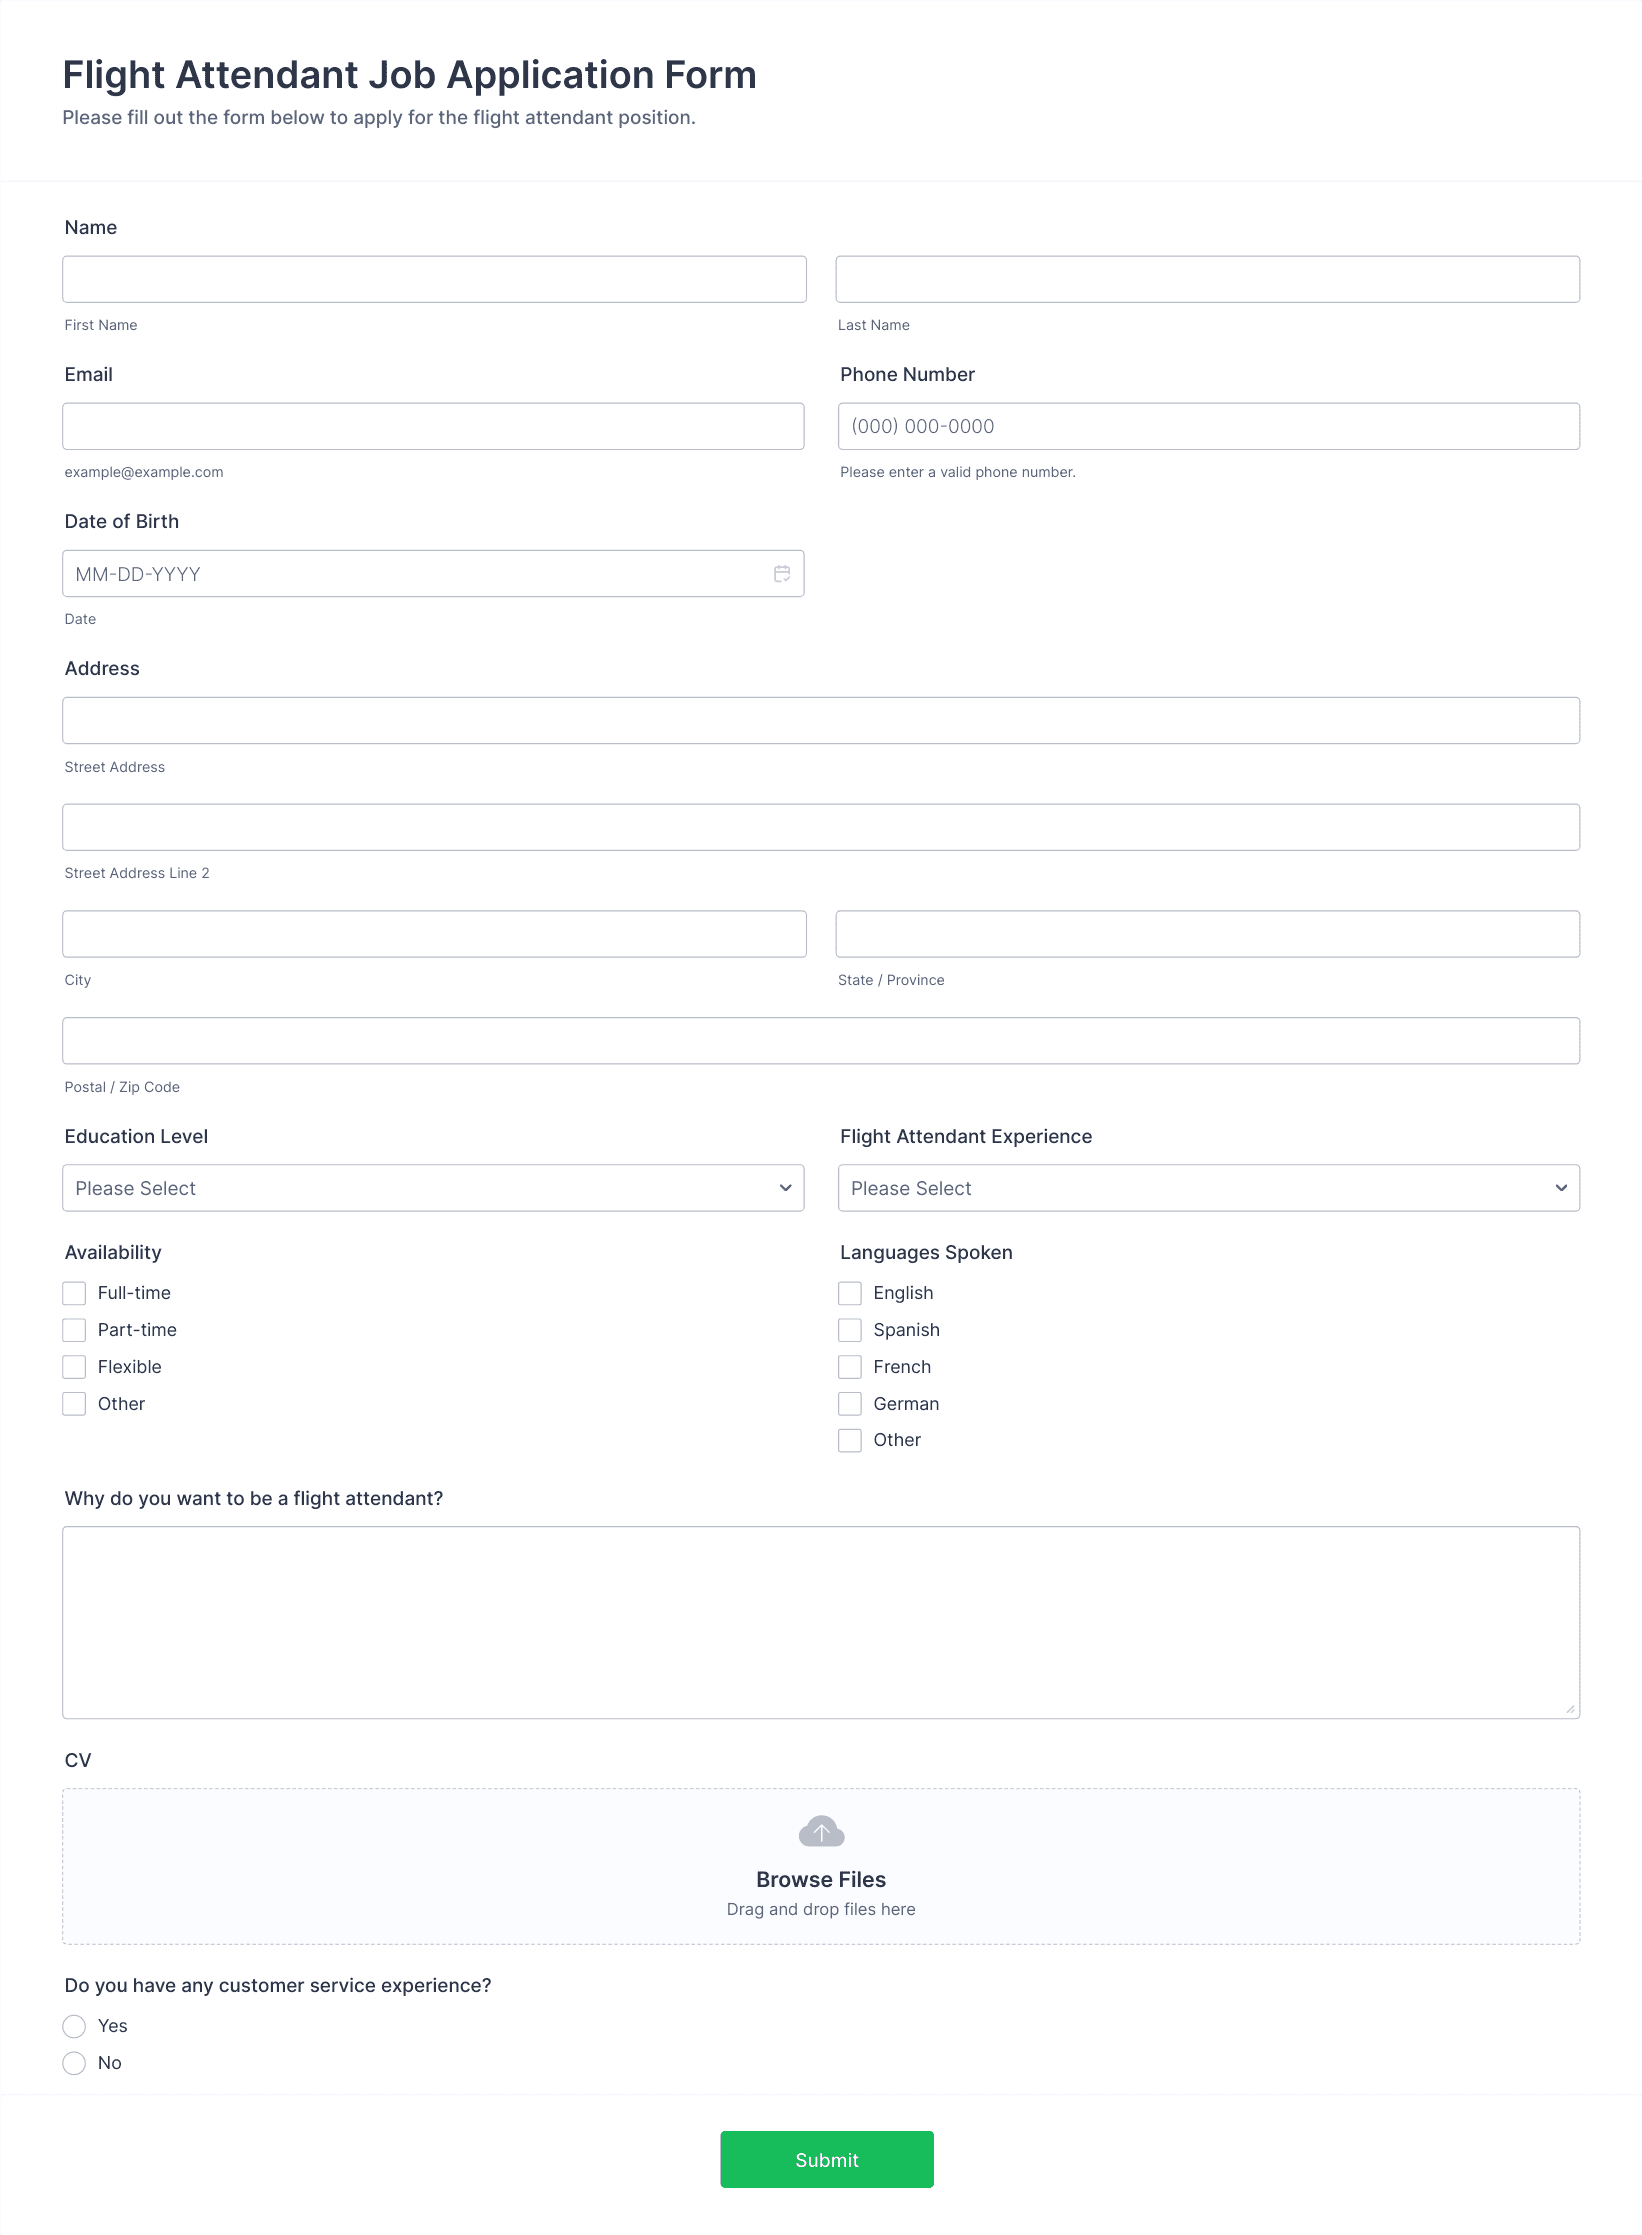Click the Postal / Zip Code field
This screenshot has width=1642, height=2235.
[821, 1041]
